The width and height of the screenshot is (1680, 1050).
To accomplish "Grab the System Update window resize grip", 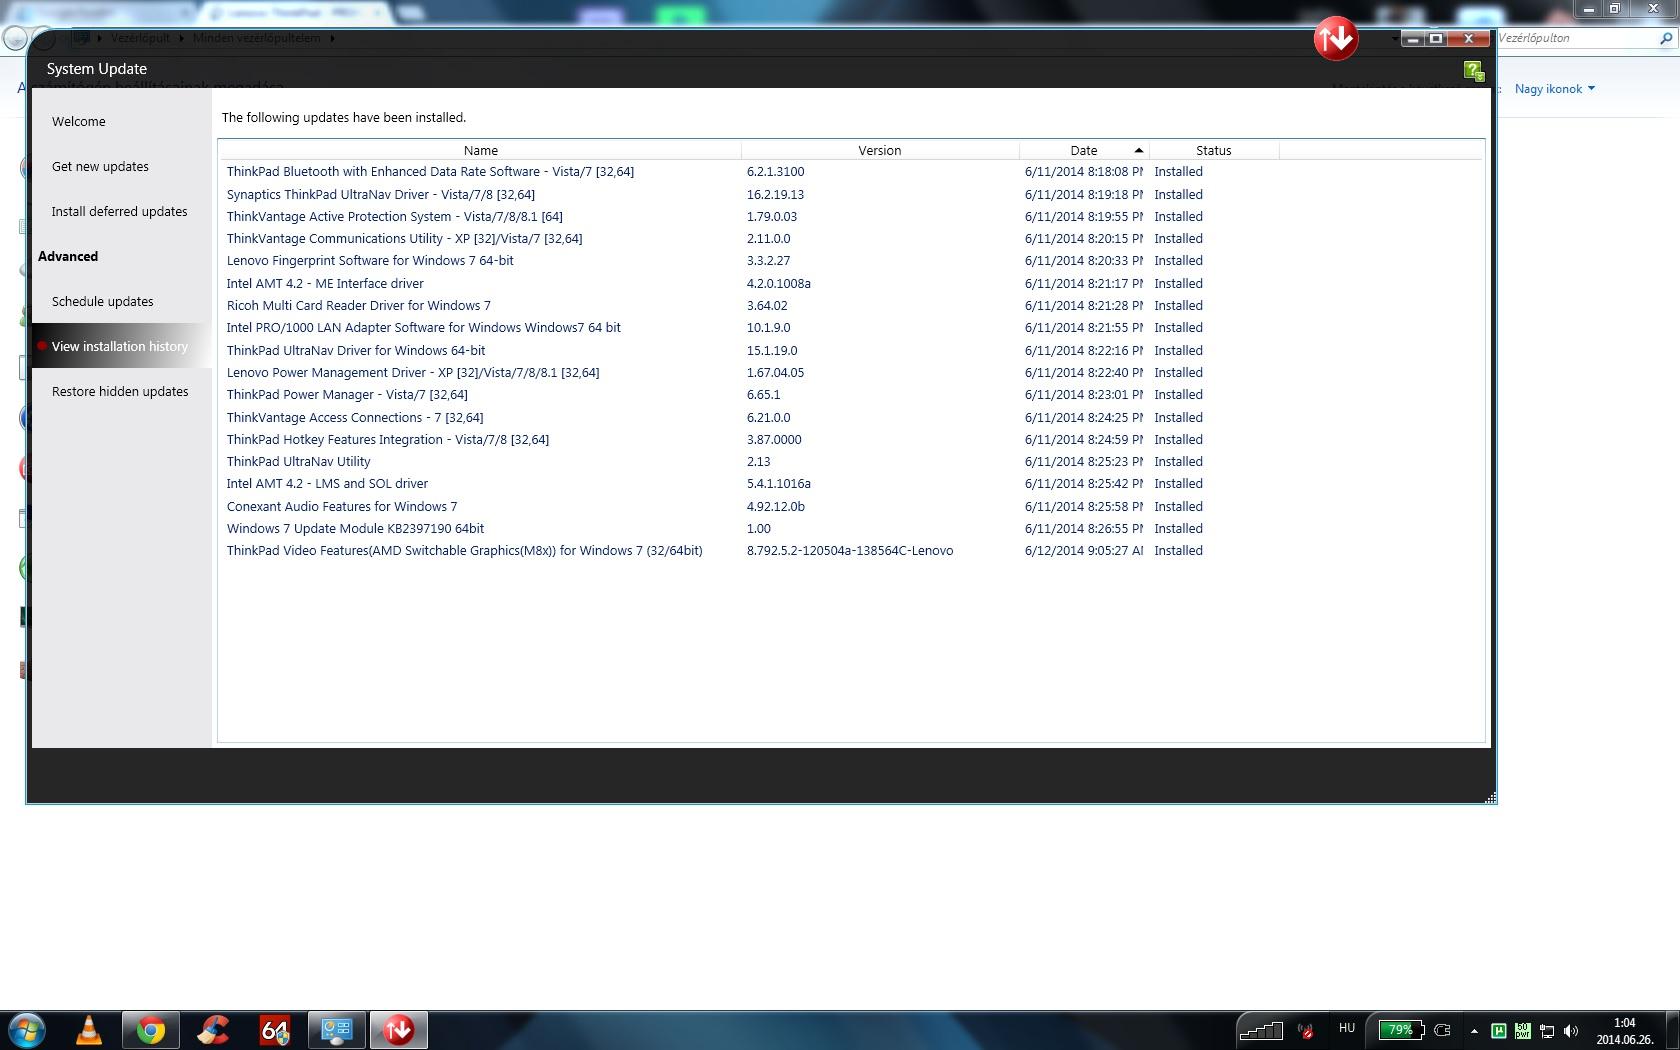I will pos(1490,797).
